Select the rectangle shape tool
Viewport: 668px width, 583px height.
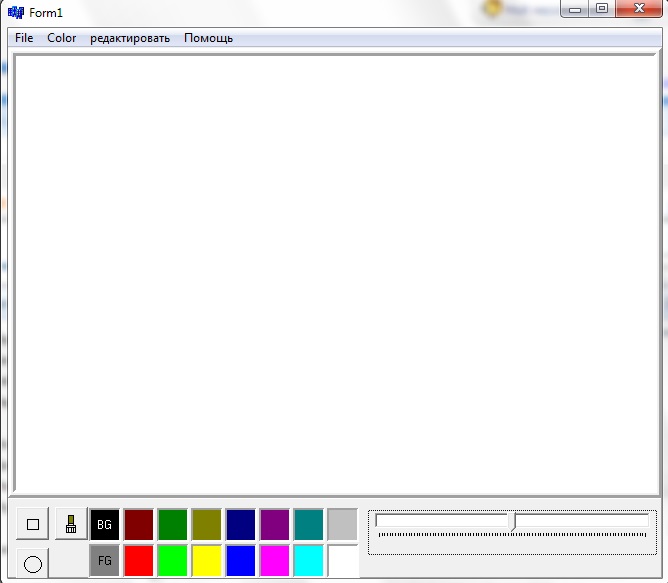click(33, 524)
